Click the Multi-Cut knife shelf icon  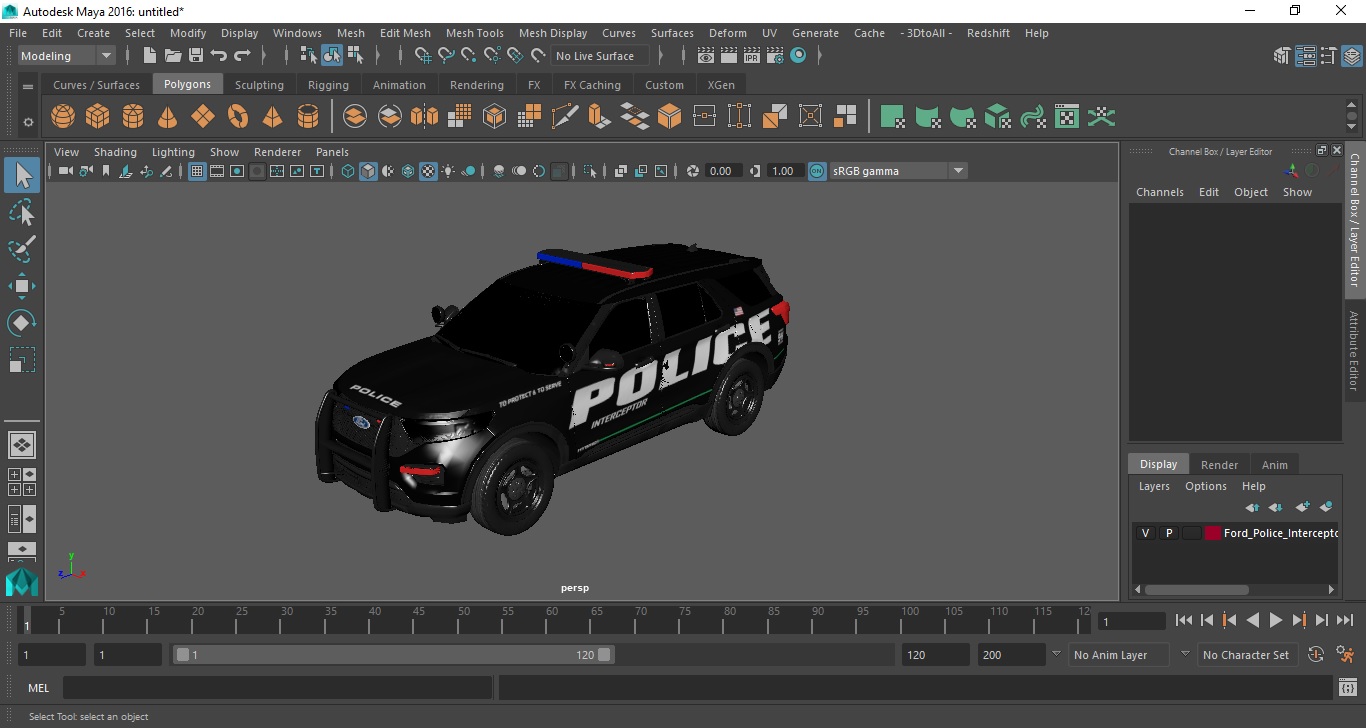(x=565, y=117)
